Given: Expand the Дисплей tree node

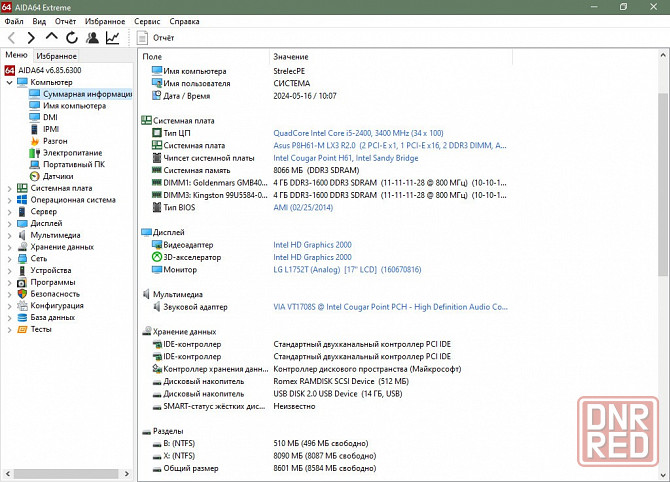Looking at the screenshot, I should (9, 223).
